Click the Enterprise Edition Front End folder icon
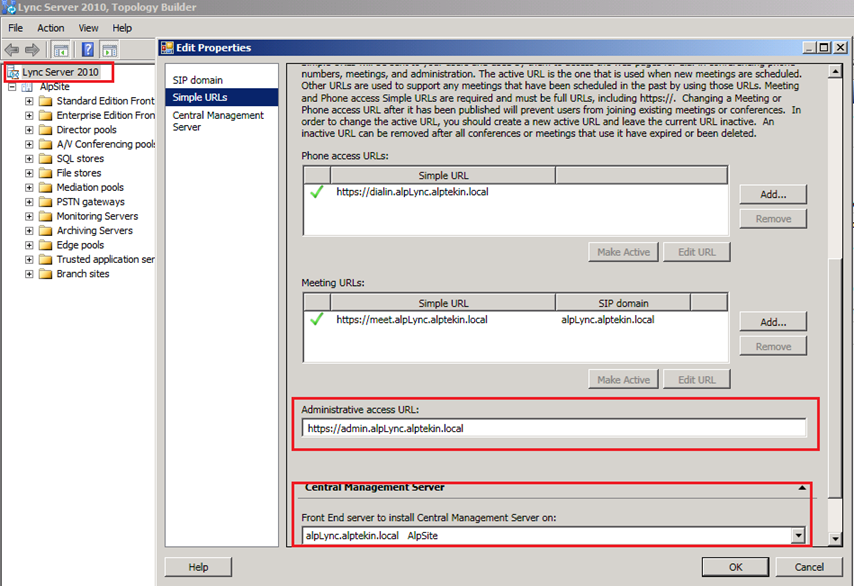Viewport: 854px width, 586px height. 46,115
